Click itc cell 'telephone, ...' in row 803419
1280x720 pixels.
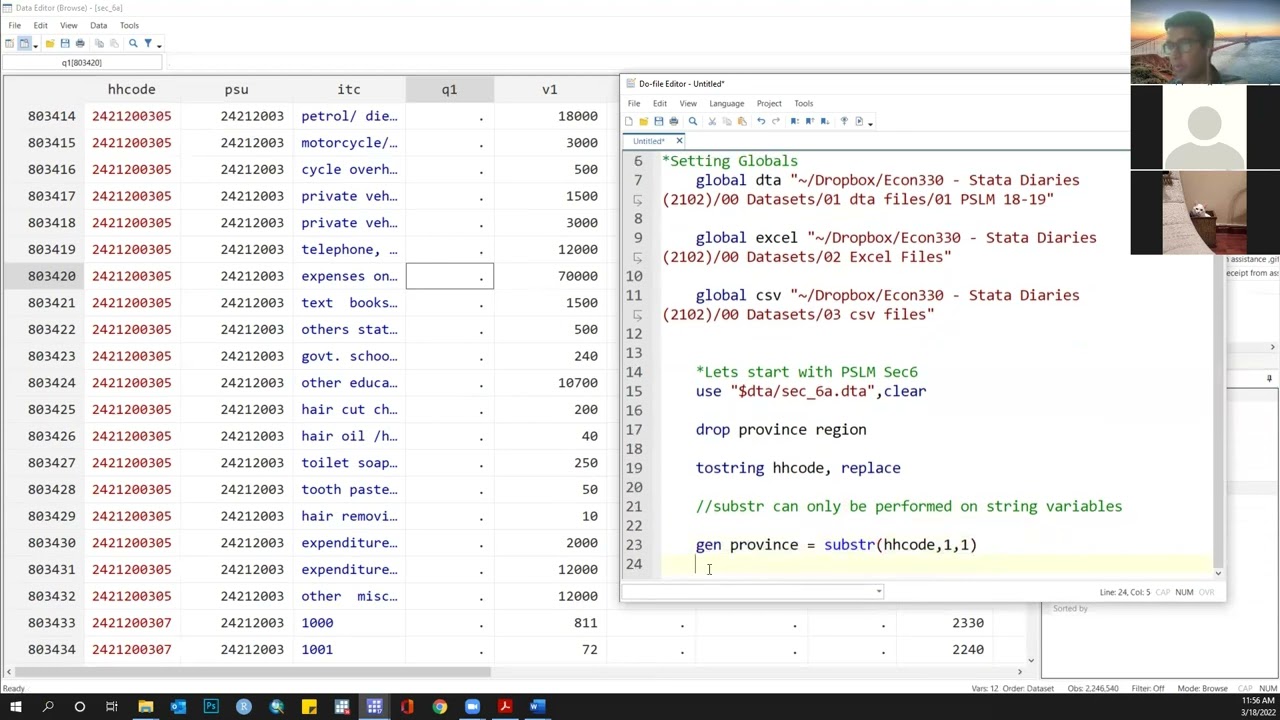[349, 249]
